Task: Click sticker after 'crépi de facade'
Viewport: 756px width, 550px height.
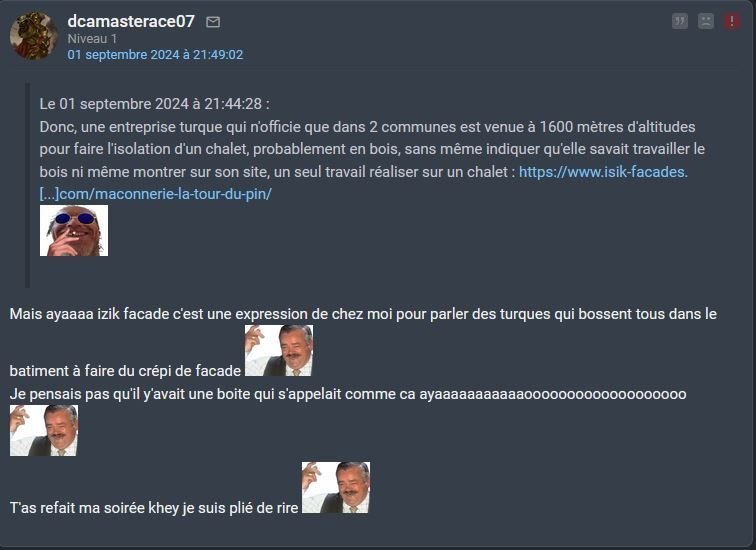Action: pos(279,350)
